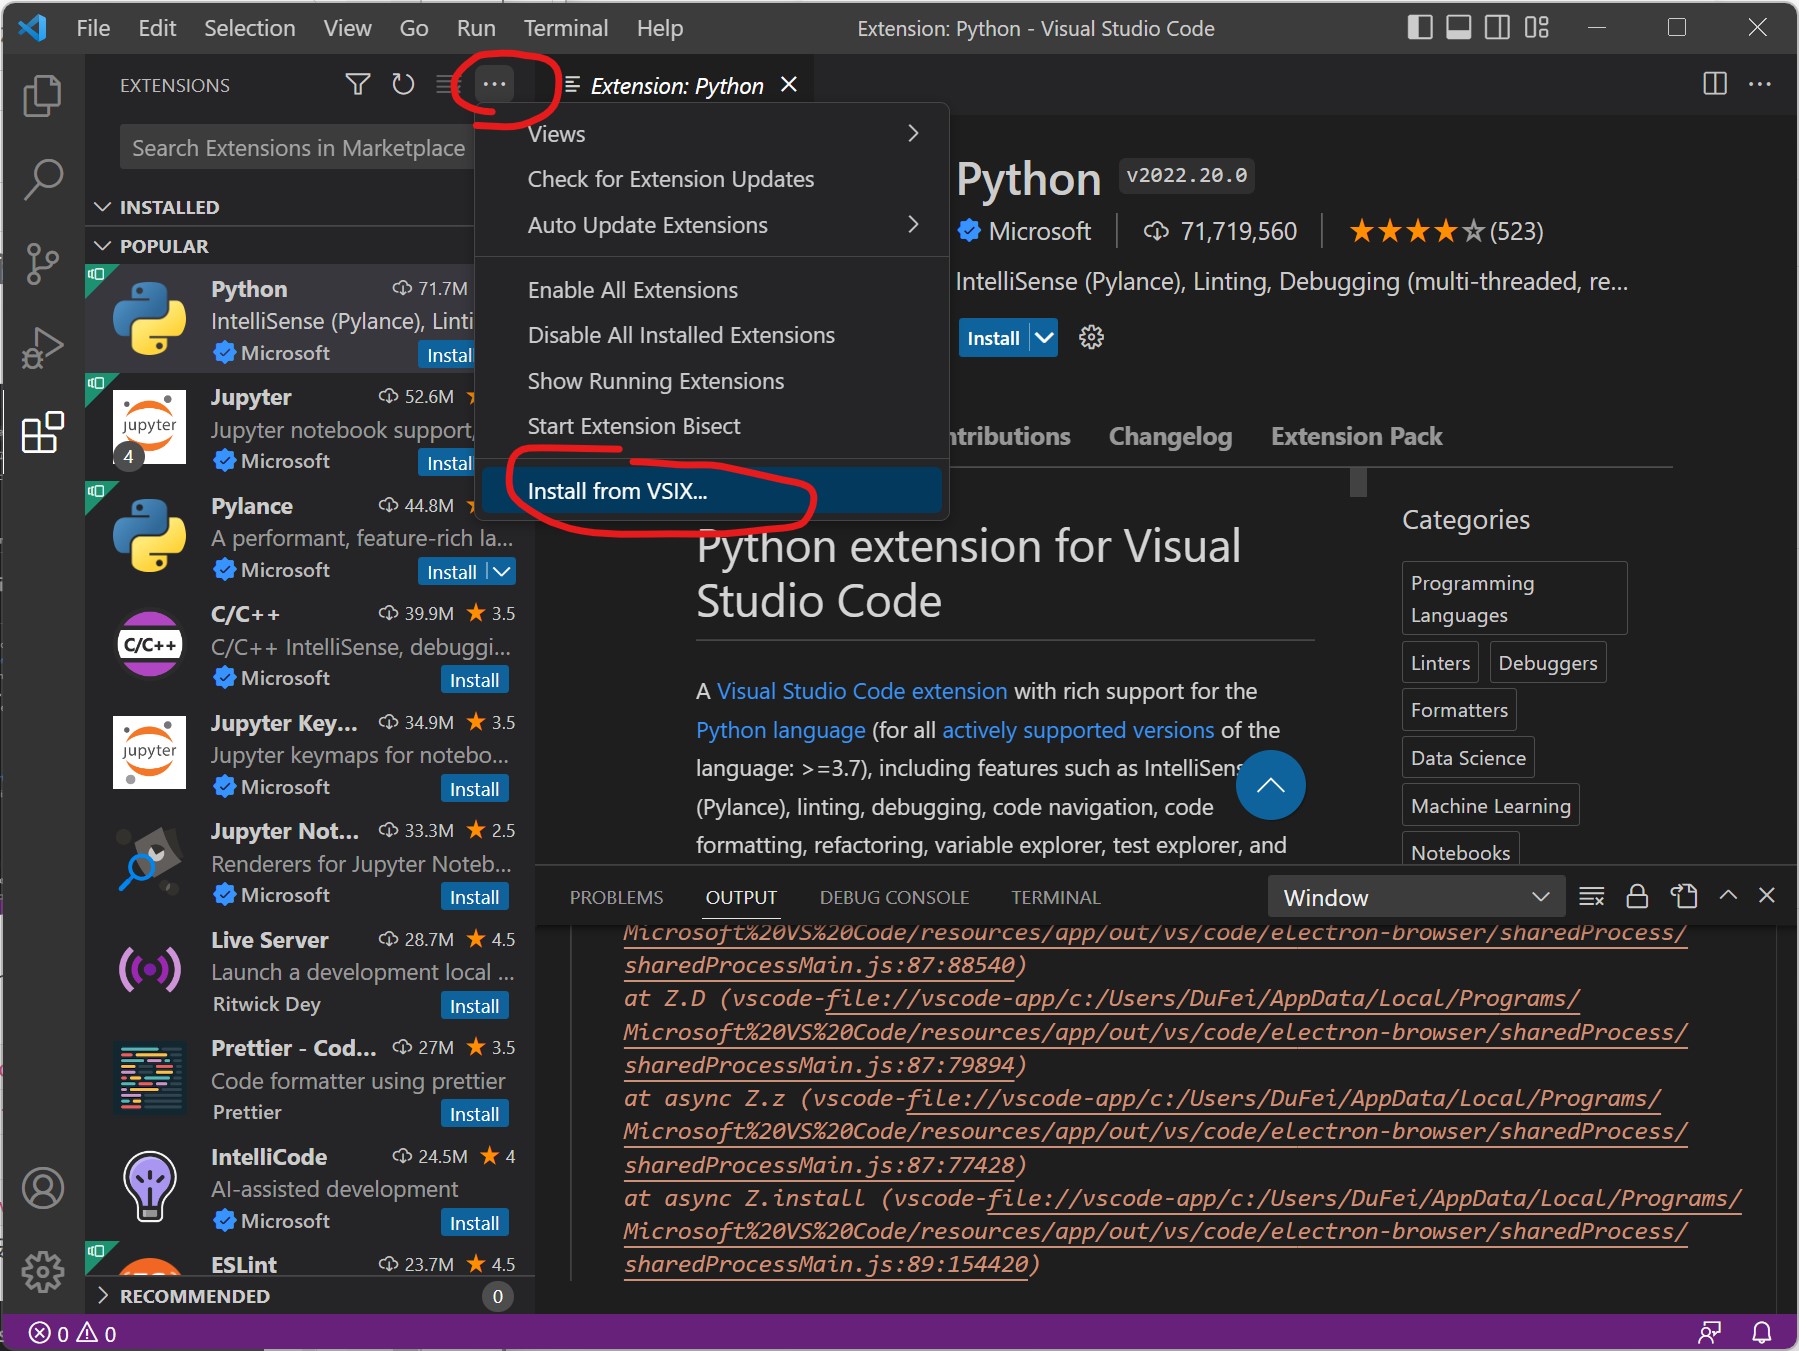
Task: Close the Extension: Python tab
Action: coord(789,85)
